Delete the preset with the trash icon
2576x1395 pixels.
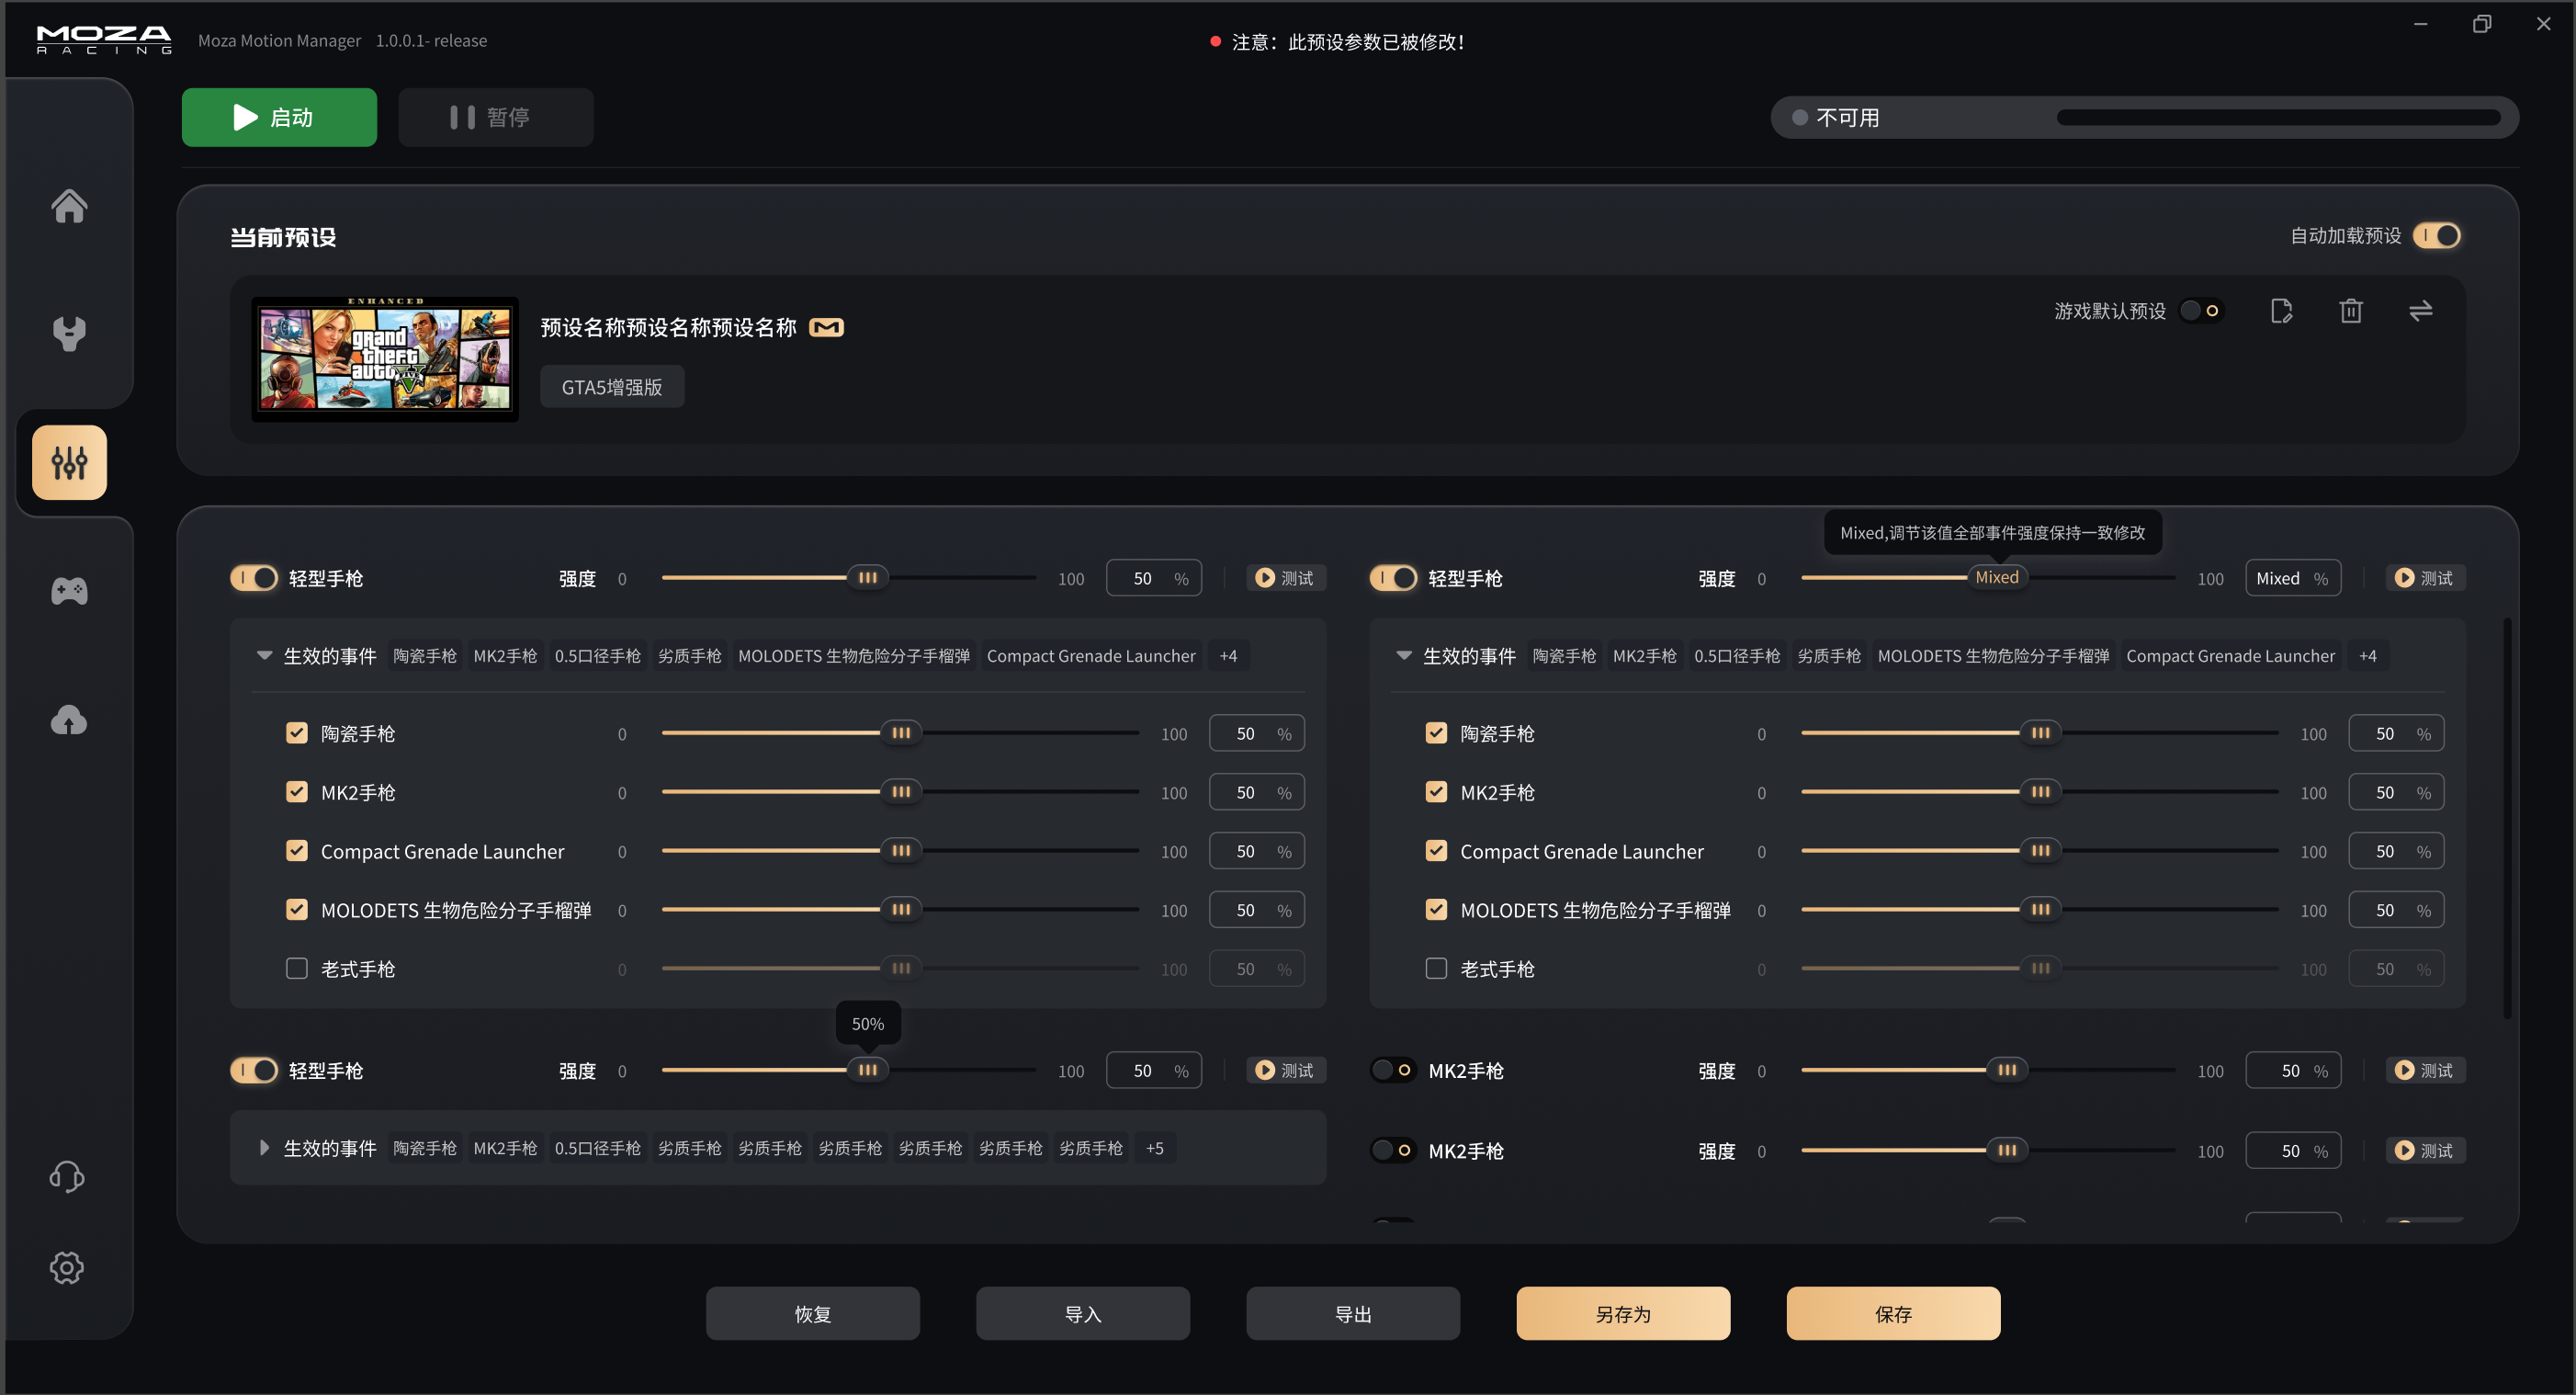click(2351, 311)
